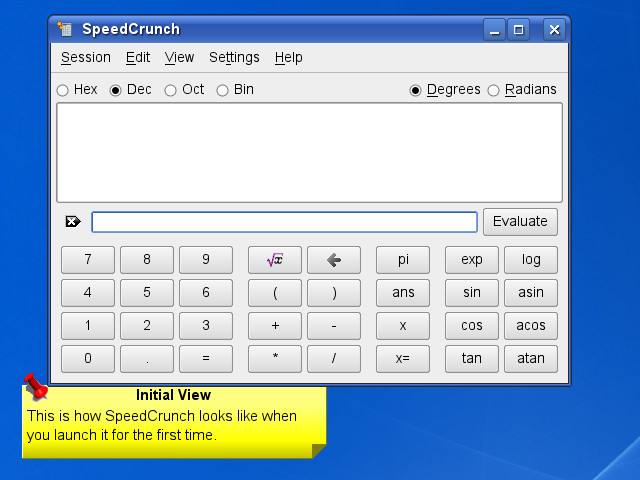Click the decimal point key

click(x=147, y=359)
